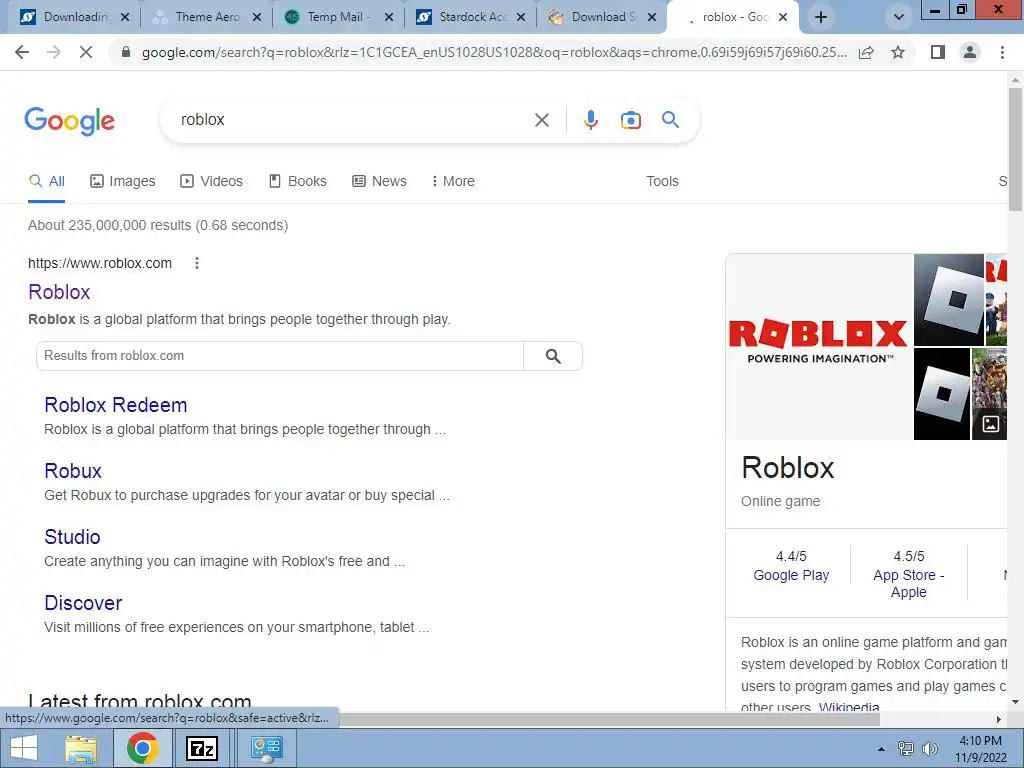The width and height of the screenshot is (1024, 768).
Task: Click the horizontal scrollbar right arrow
Action: 999,719
